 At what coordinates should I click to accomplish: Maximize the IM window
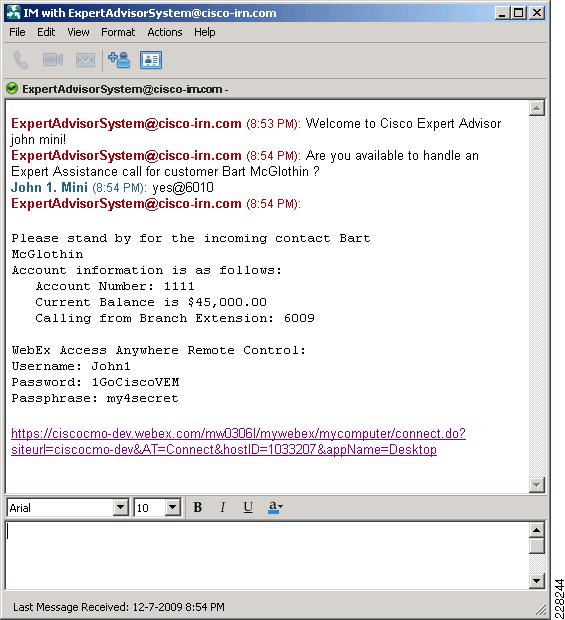point(518,13)
